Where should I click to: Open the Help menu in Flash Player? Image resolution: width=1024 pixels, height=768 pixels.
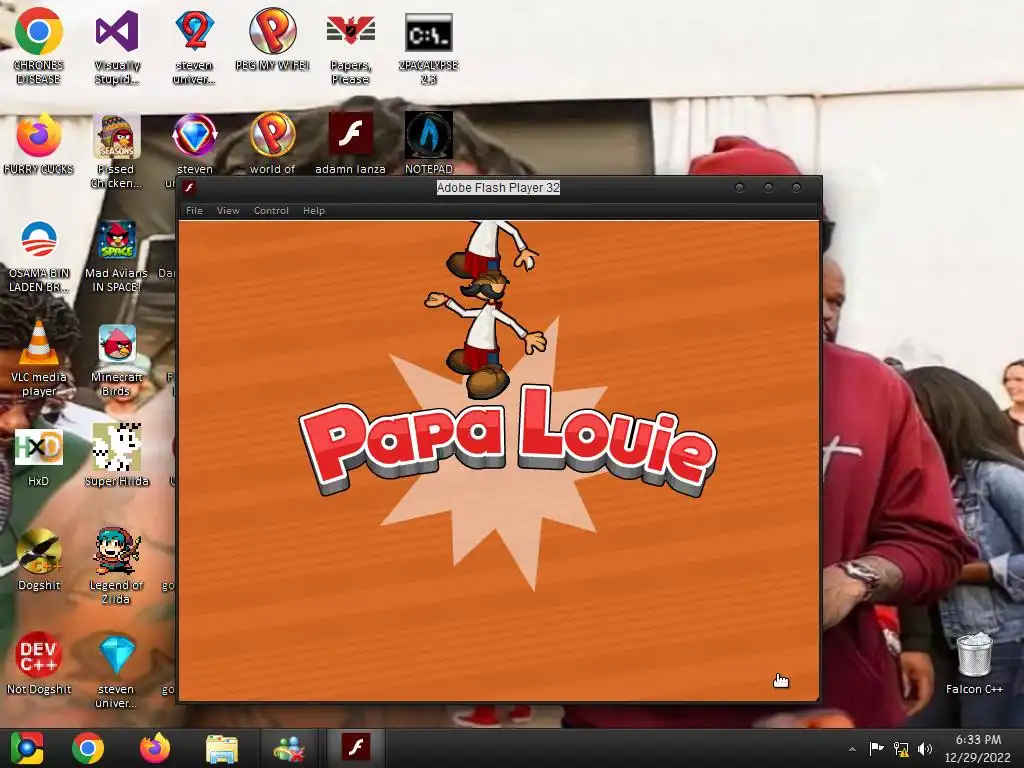[x=313, y=210]
